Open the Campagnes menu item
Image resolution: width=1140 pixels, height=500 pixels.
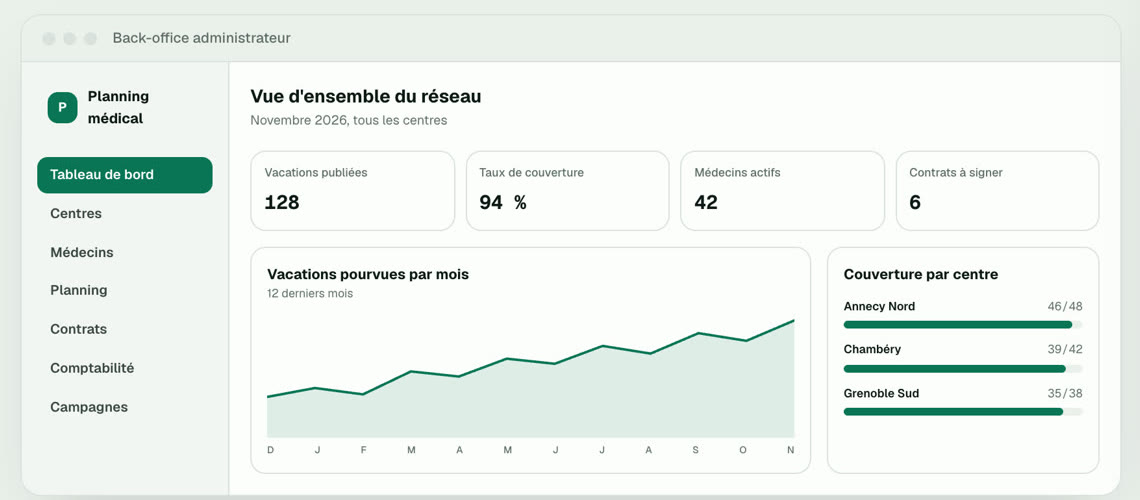[89, 407]
